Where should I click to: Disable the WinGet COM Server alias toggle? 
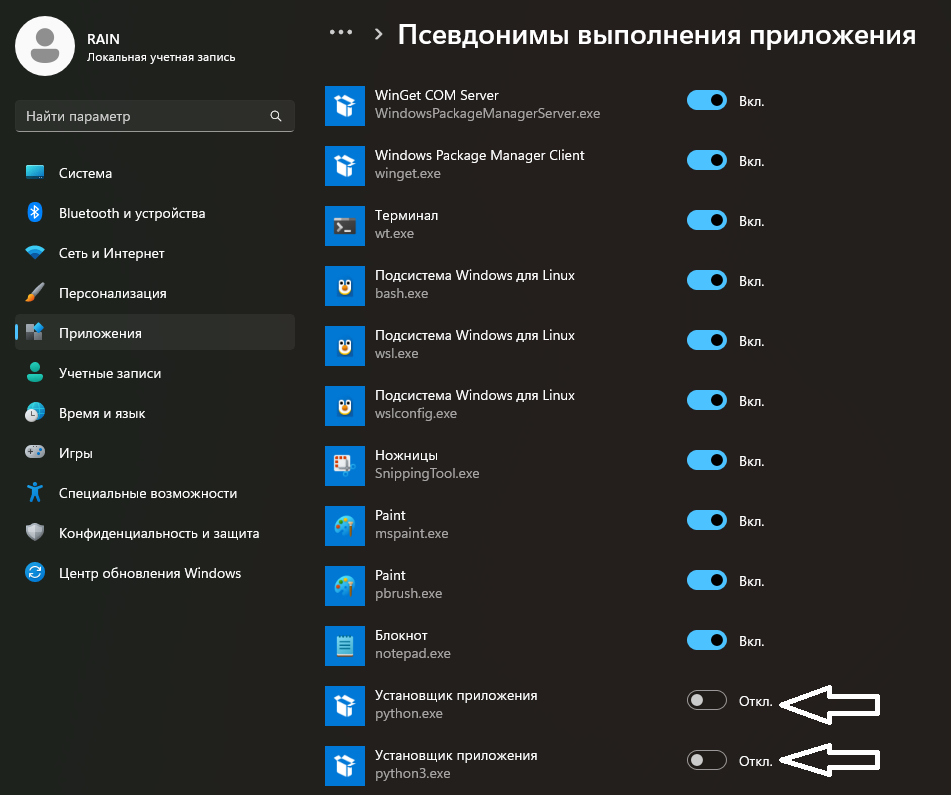(x=707, y=101)
